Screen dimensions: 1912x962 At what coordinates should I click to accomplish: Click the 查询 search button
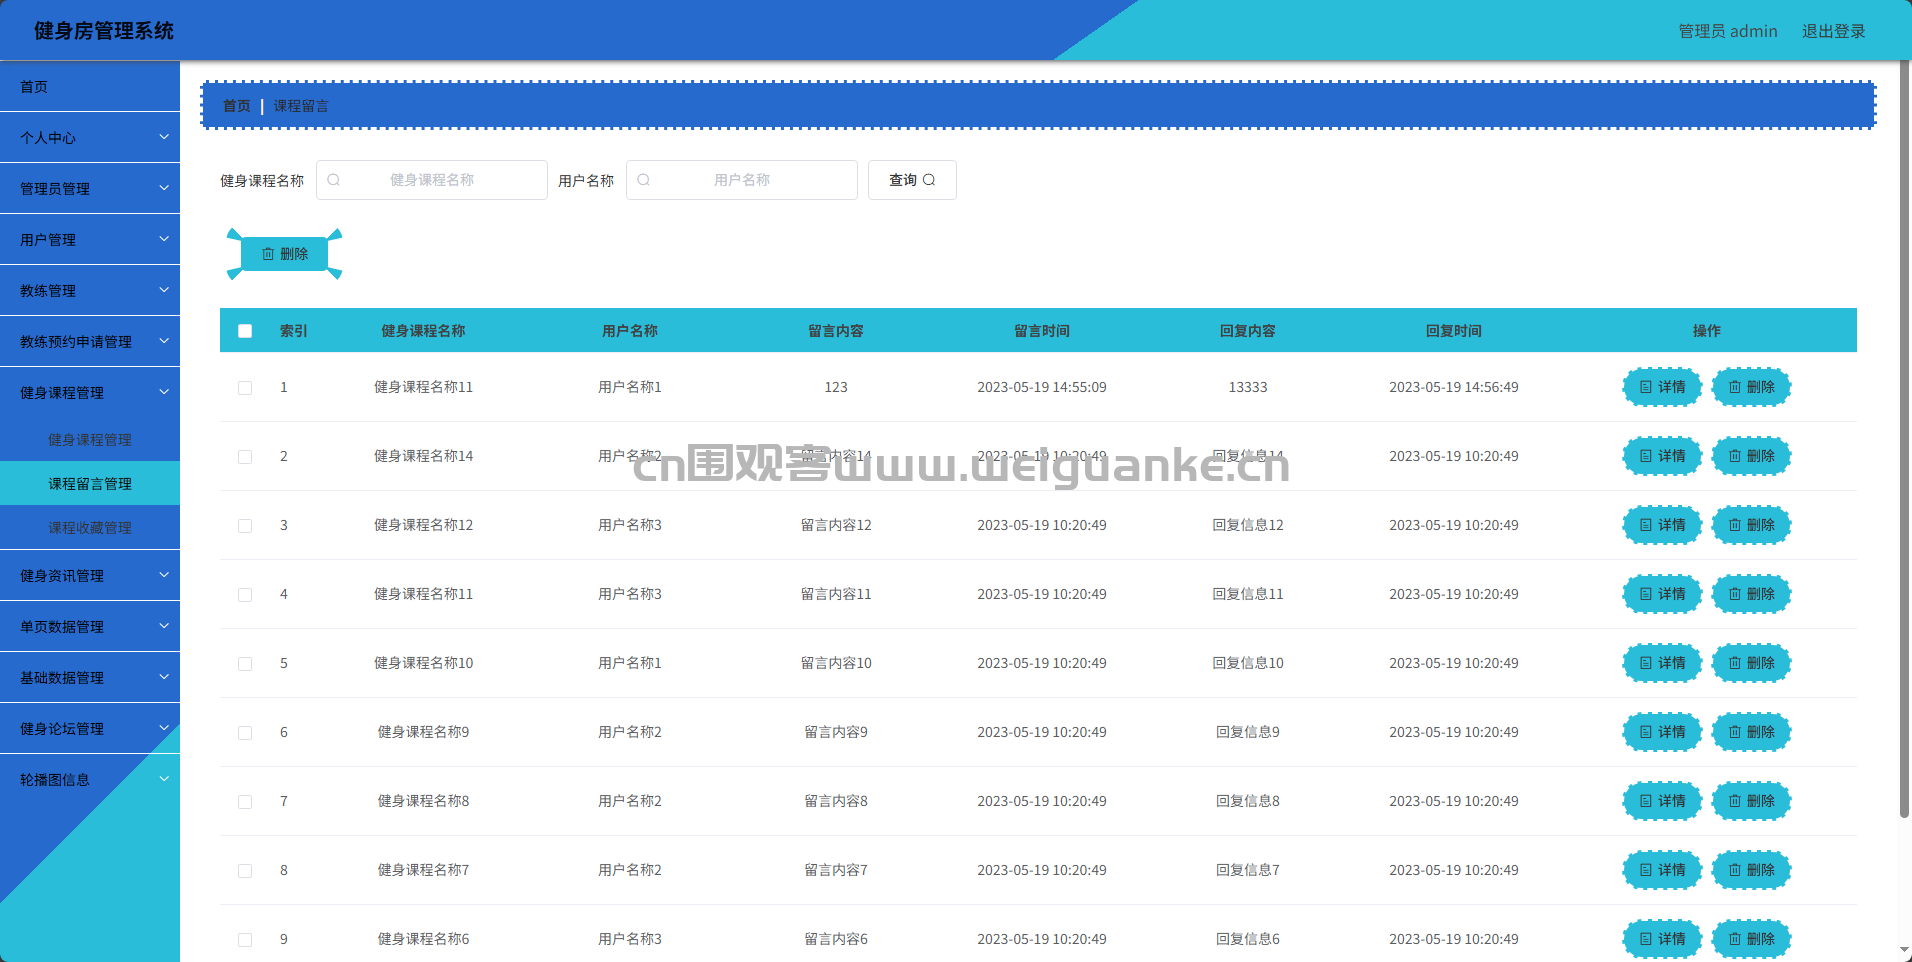click(912, 180)
